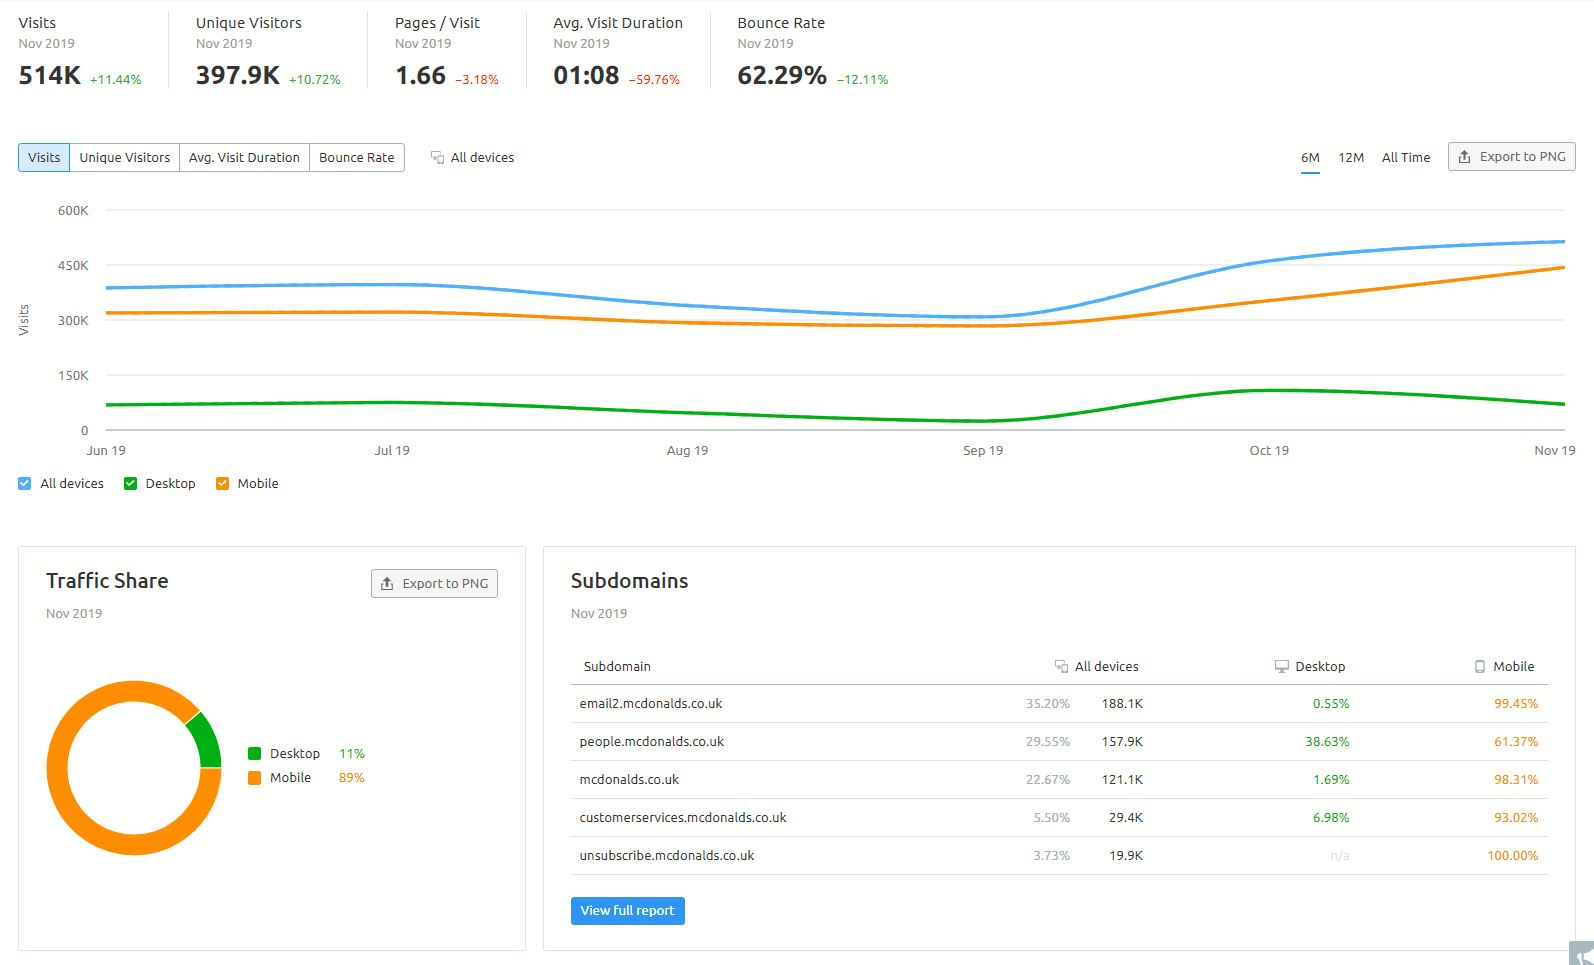Click the upload icon on chart Export button

tap(1464, 157)
